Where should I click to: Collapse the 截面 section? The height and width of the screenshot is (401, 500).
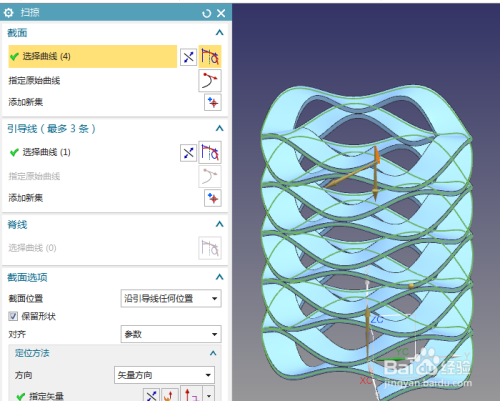219,33
